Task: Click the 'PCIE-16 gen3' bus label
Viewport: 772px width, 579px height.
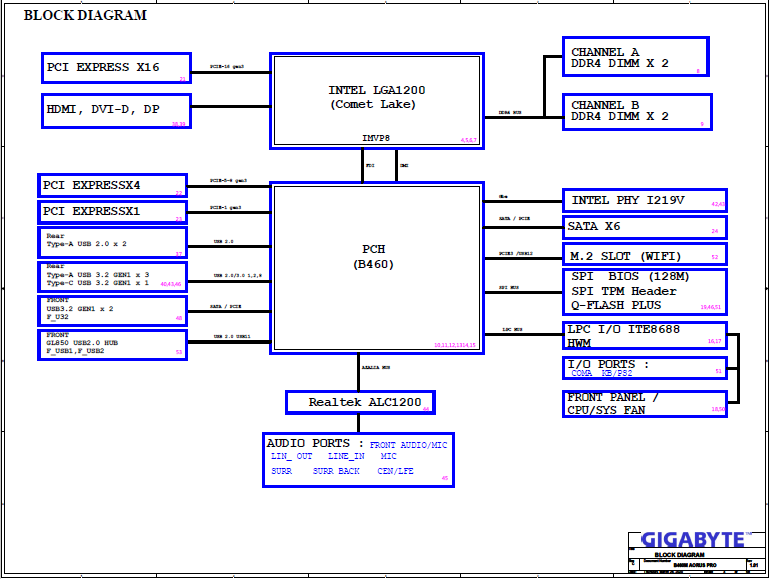Action: [227, 66]
